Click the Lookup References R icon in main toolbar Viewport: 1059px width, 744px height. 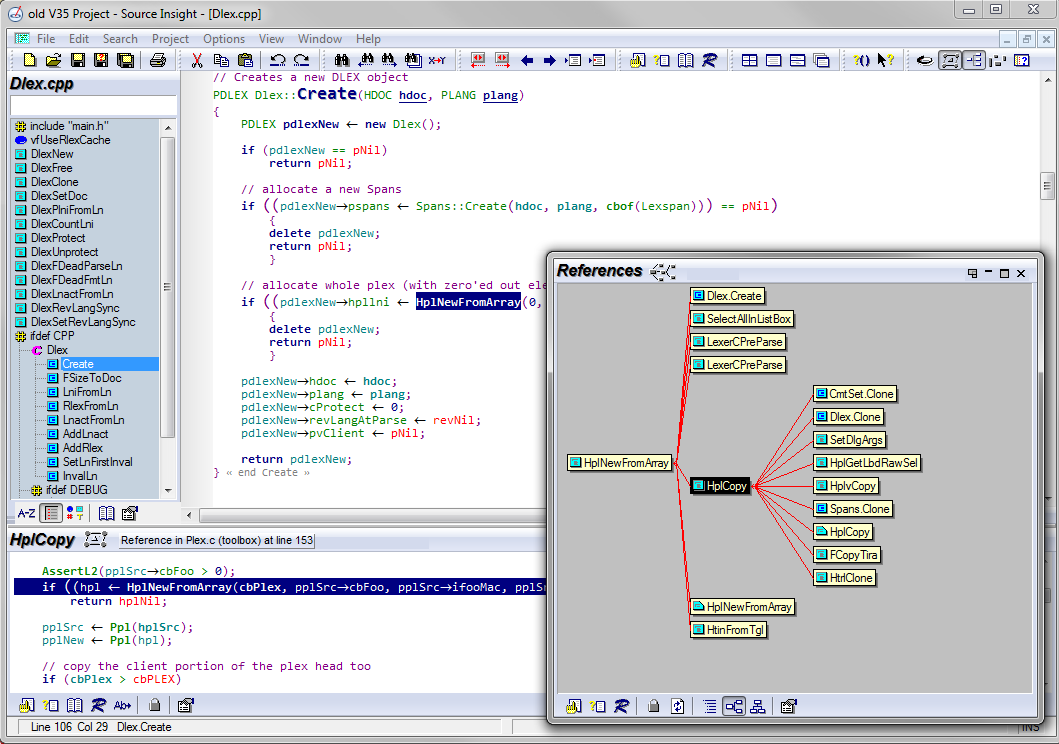pos(709,60)
